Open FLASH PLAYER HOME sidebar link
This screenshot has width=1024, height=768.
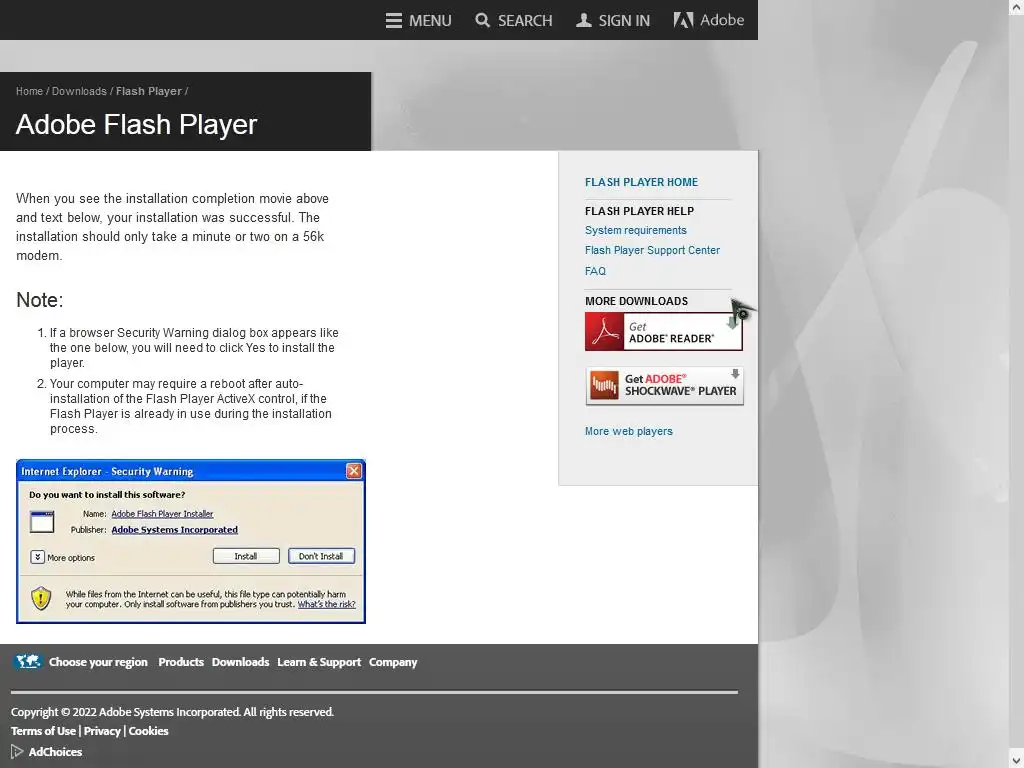(641, 182)
